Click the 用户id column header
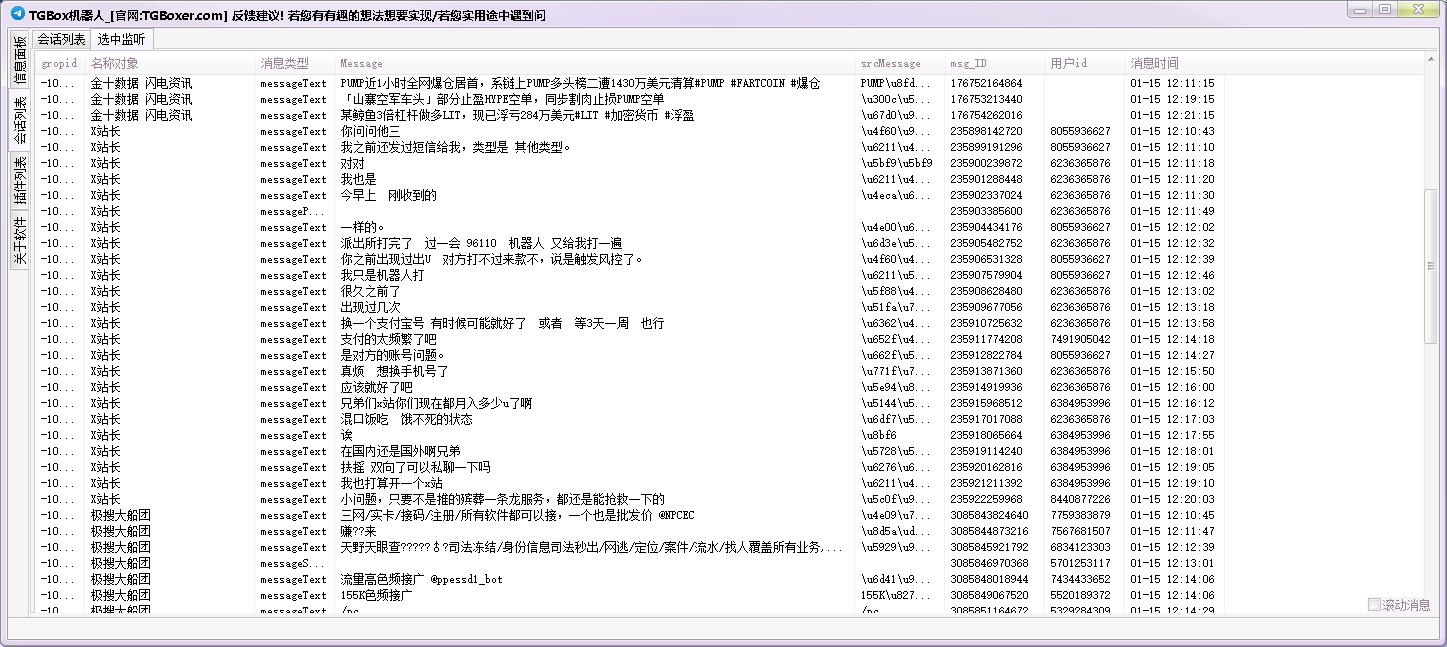Screen dimensions: 1447x647 (x=1068, y=63)
